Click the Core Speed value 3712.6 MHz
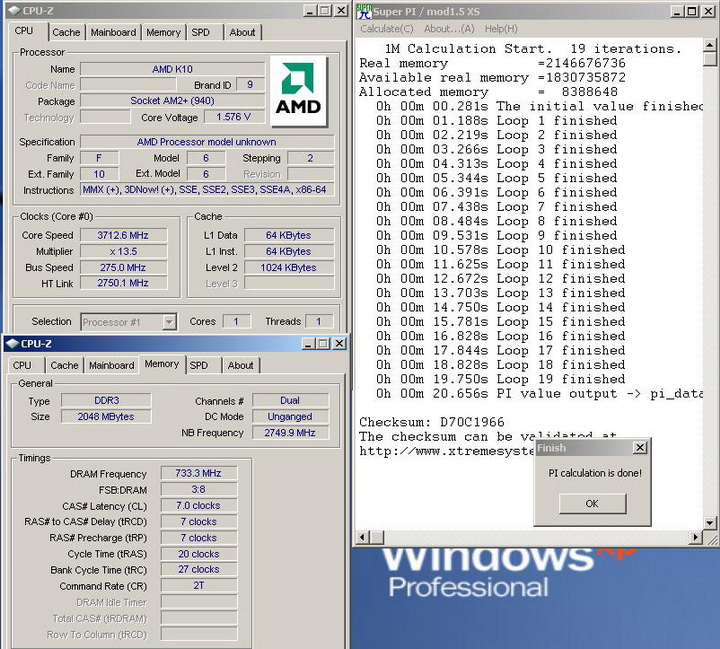 pos(123,235)
